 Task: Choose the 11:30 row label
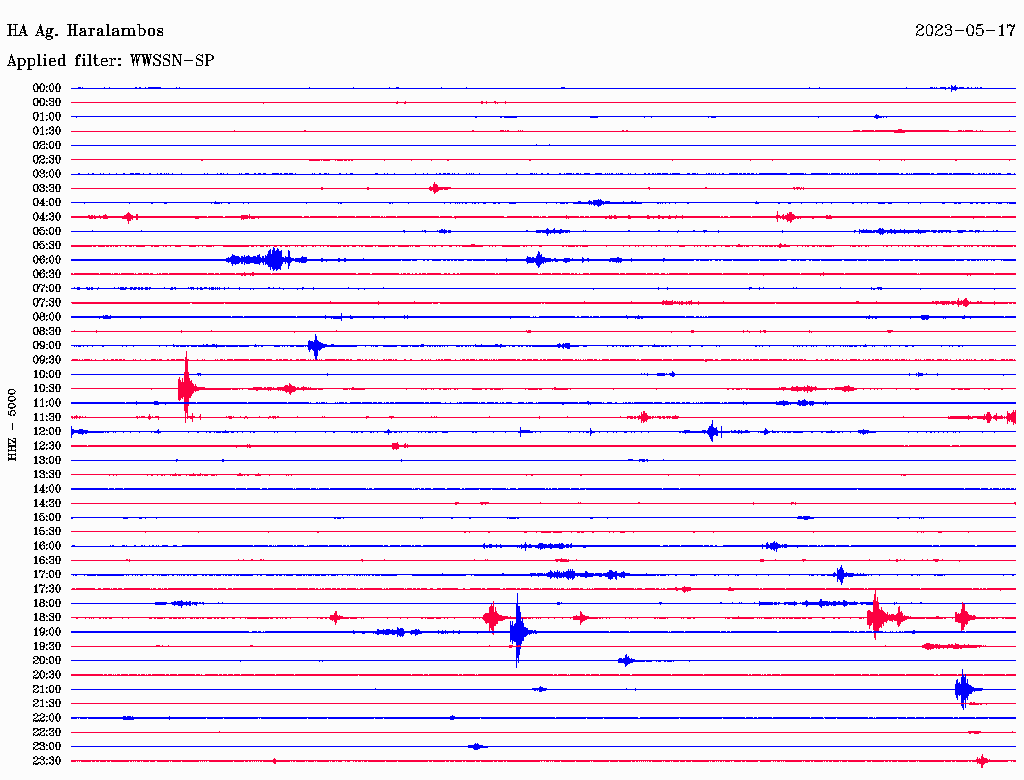click(x=47, y=417)
